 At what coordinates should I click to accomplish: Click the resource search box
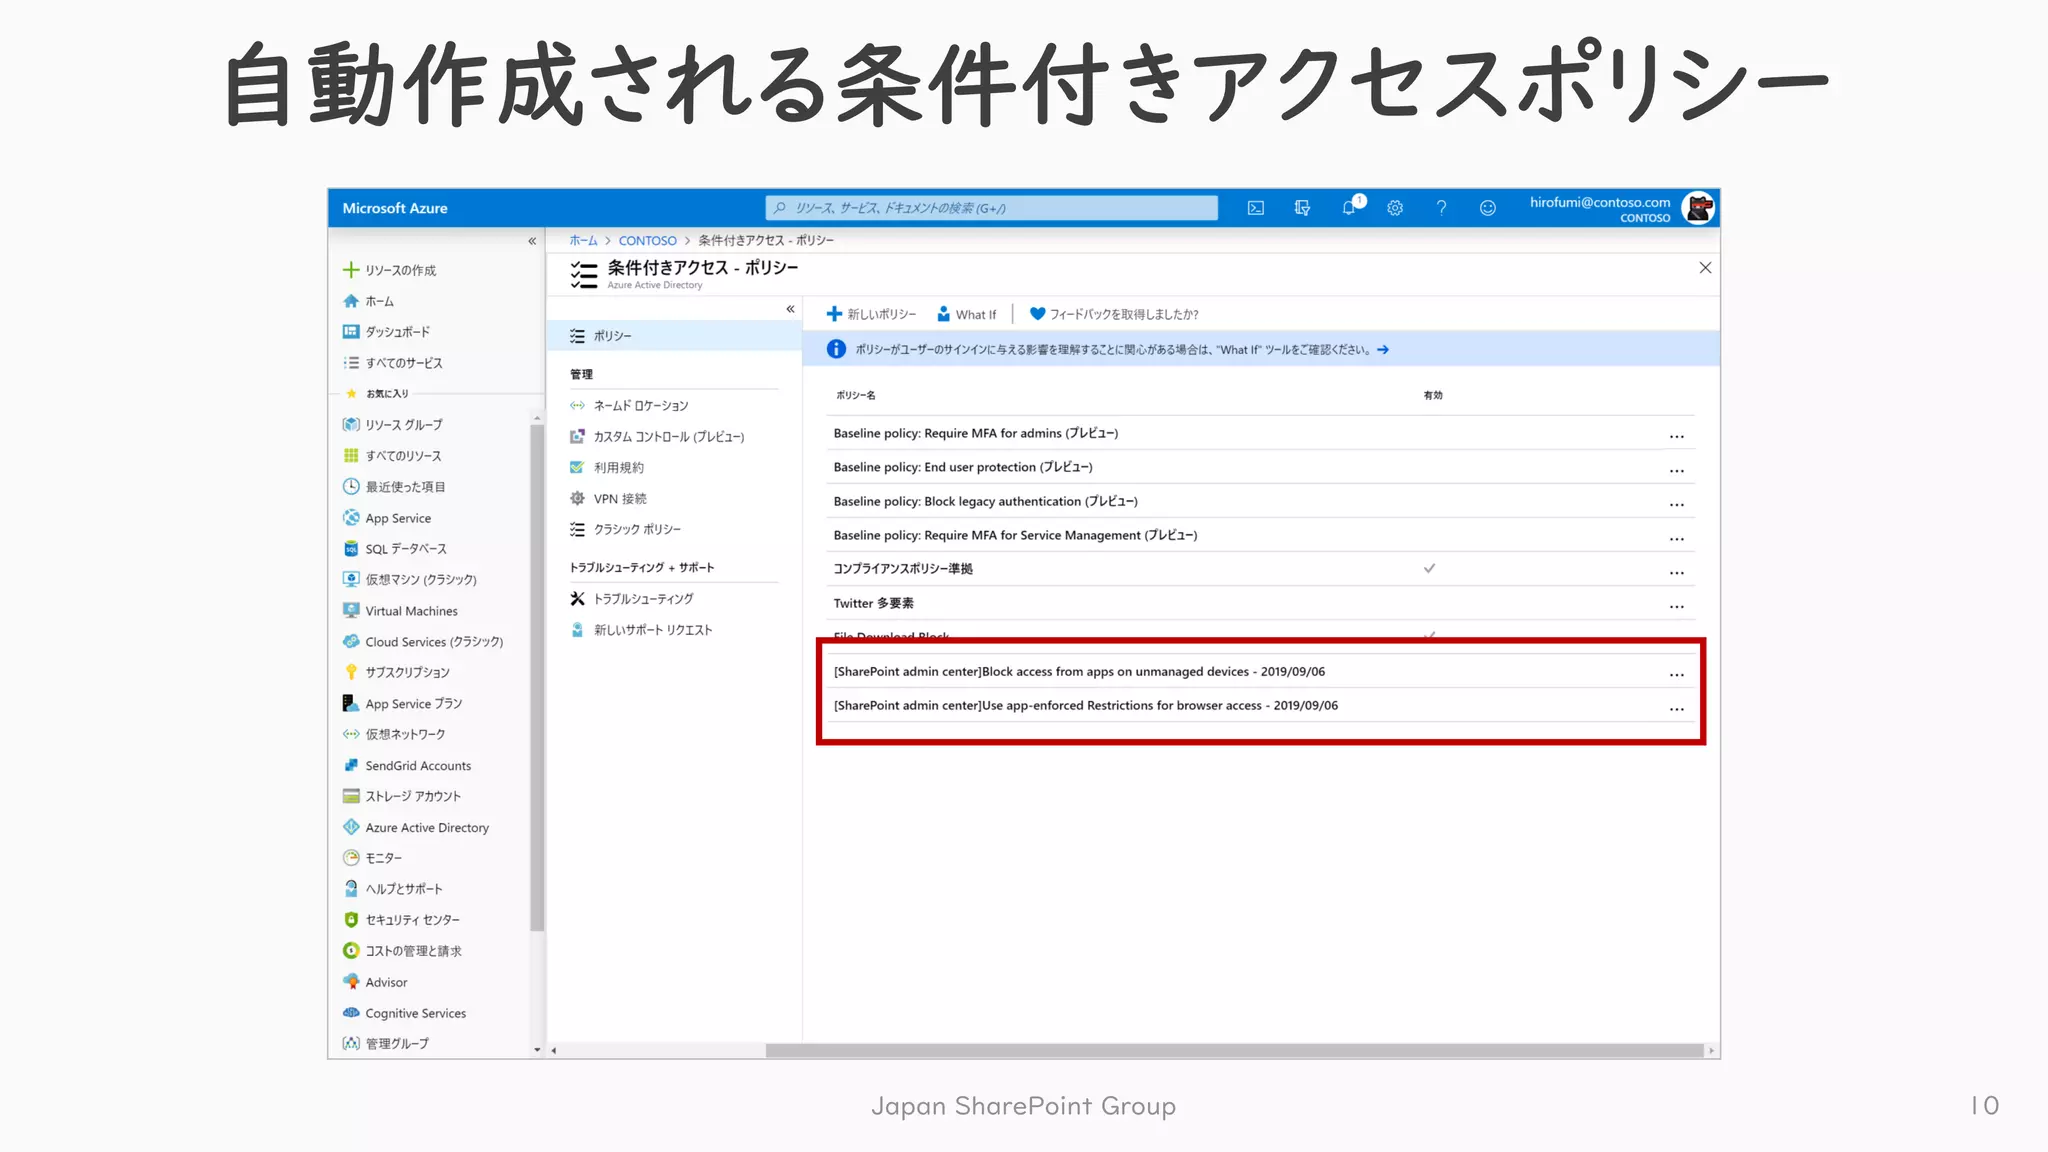pyautogui.click(x=991, y=208)
